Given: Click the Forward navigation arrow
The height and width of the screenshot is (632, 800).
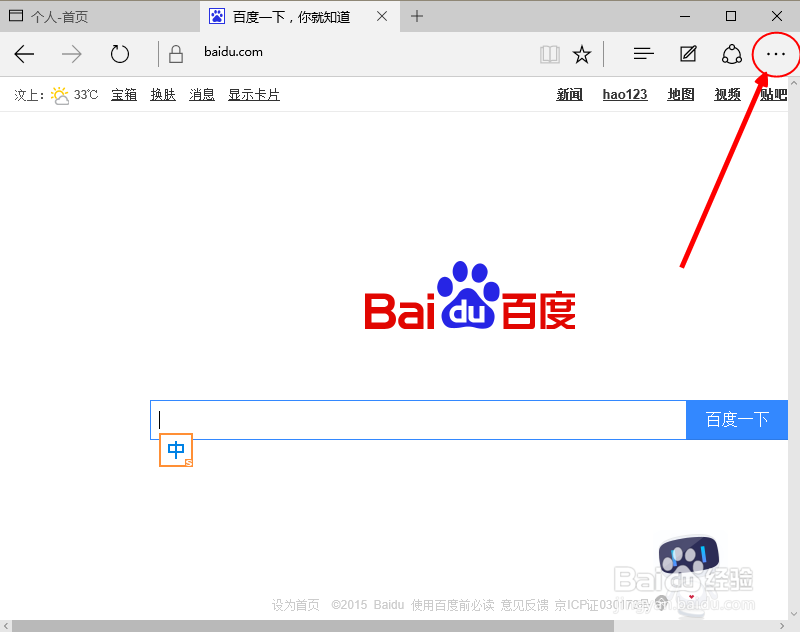Looking at the screenshot, I should [71, 54].
